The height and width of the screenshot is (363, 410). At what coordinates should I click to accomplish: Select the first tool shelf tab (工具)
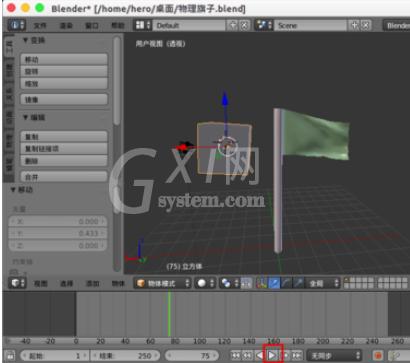point(9,46)
